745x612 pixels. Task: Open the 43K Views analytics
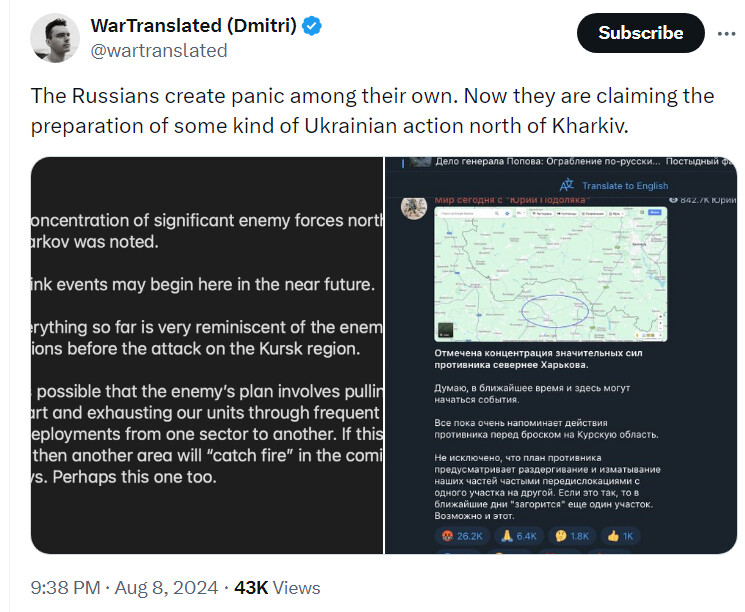tap(277, 587)
